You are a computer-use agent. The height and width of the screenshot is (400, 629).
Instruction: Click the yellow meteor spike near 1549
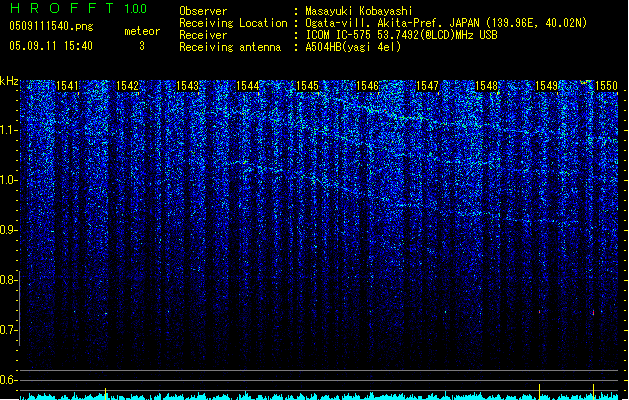pos(540,392)
